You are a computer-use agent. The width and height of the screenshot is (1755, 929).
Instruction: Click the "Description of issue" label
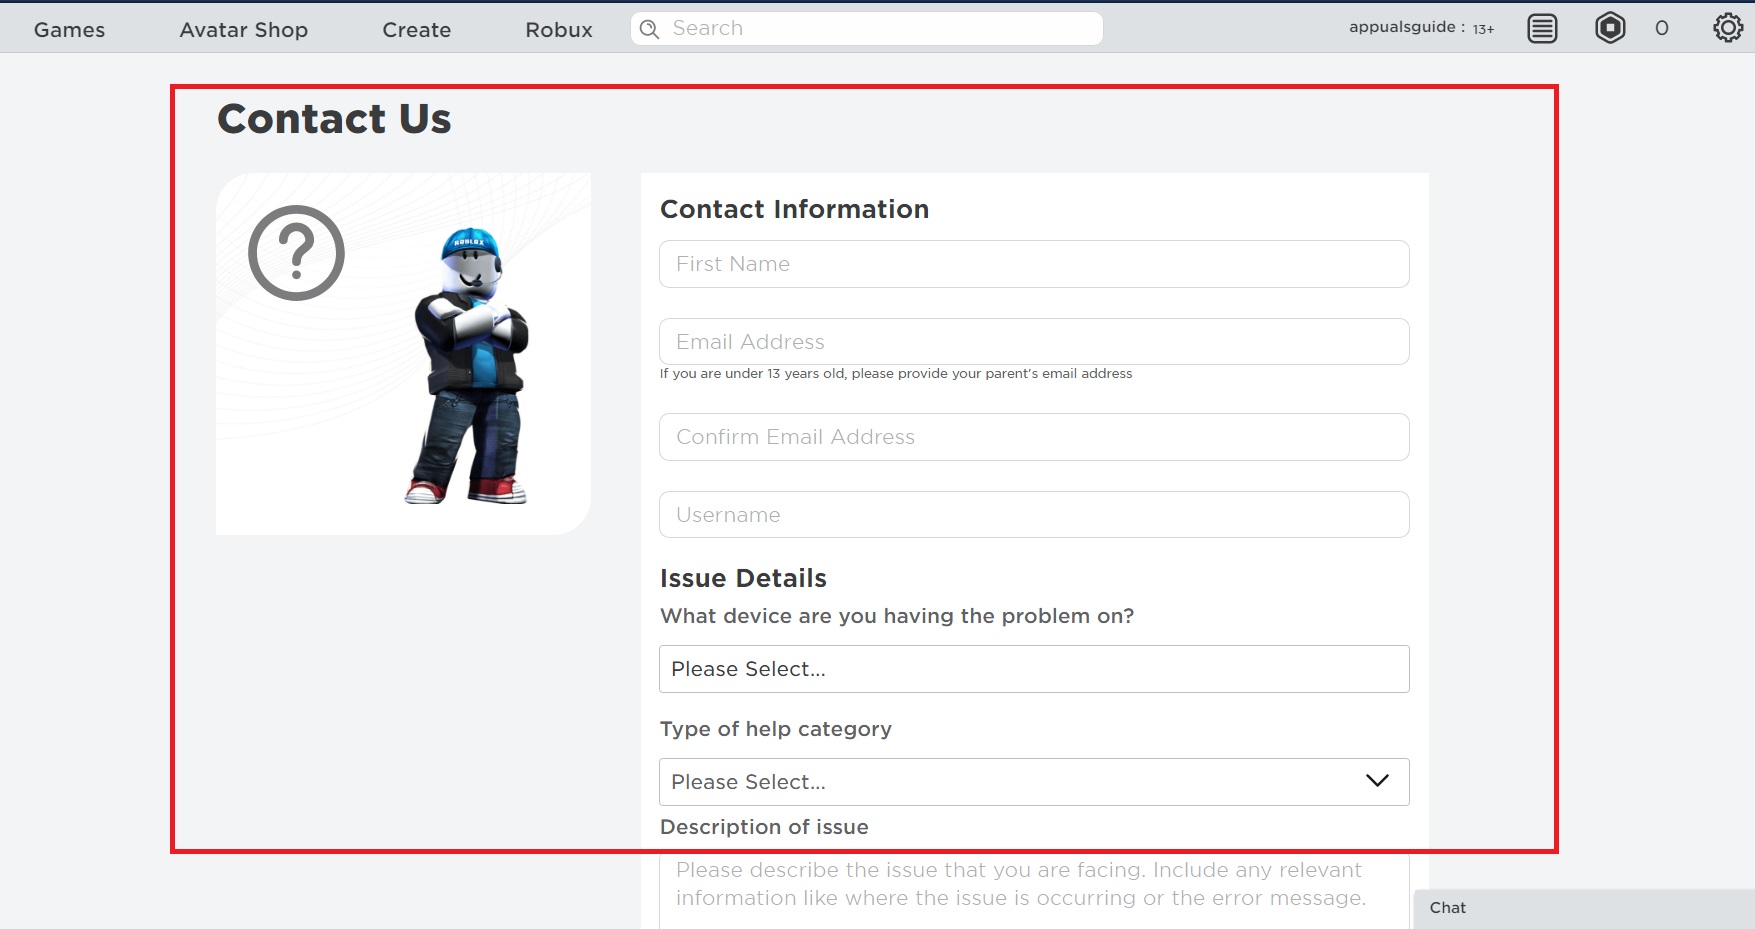pyautogui.click(x=764, y=827)
